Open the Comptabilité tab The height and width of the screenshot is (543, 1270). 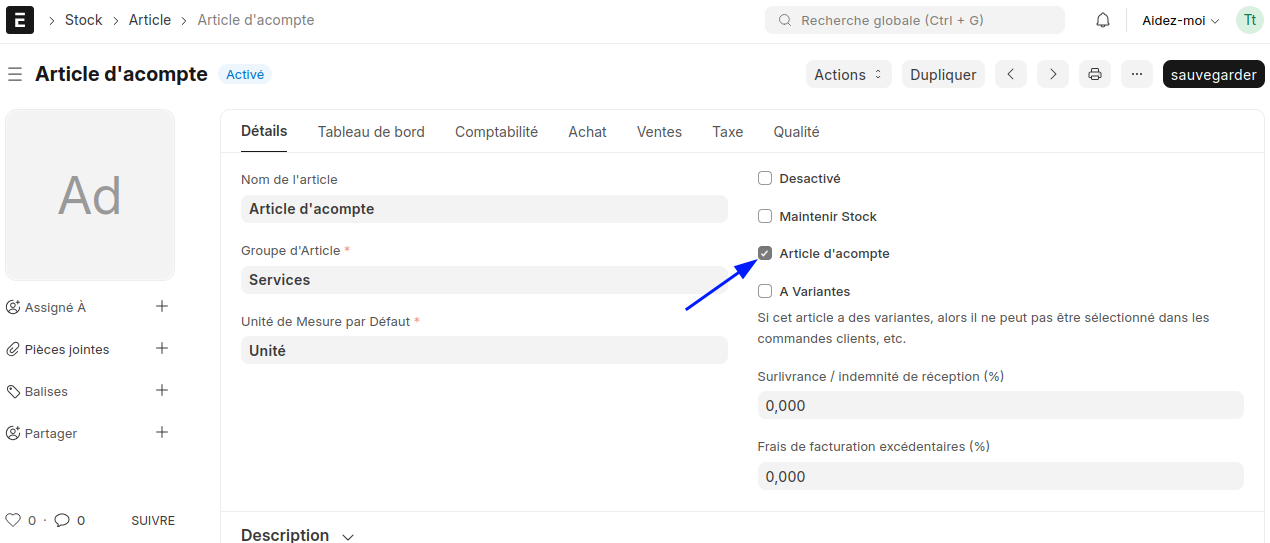(496, 132)
